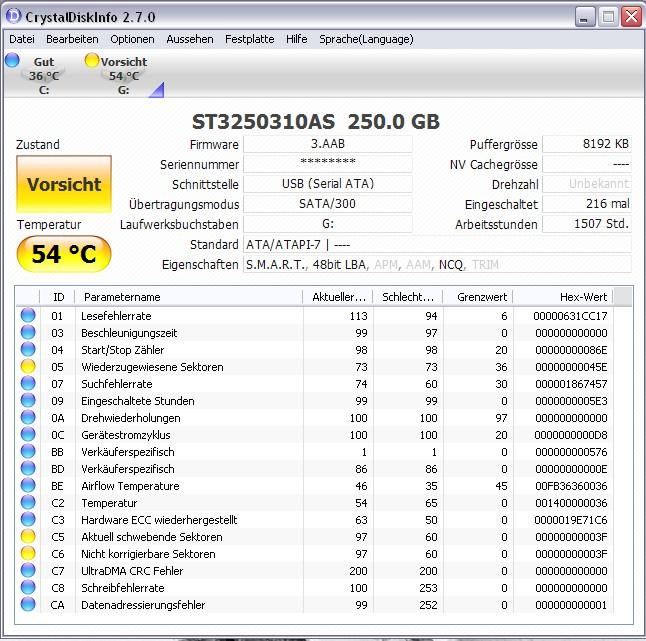This screenshot has height=641, width=646.
Task: Click the Grenzwert column header
Action: [478, 297]
